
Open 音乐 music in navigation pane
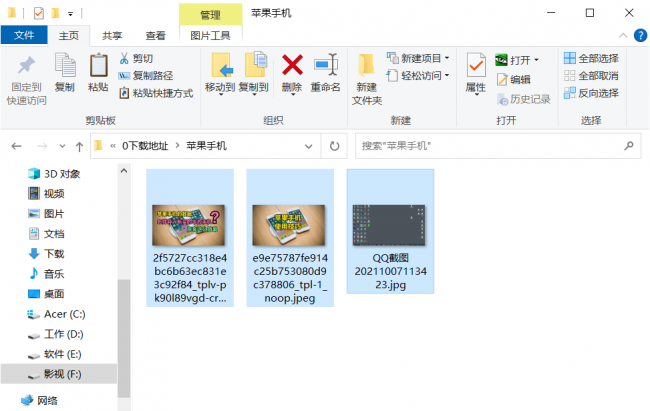click(x=46, y=274)
